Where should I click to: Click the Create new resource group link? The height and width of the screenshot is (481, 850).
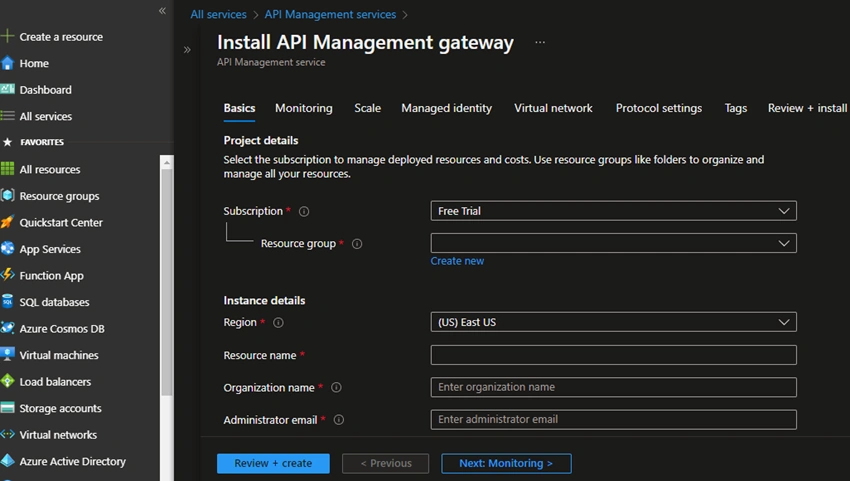[457, 261]
